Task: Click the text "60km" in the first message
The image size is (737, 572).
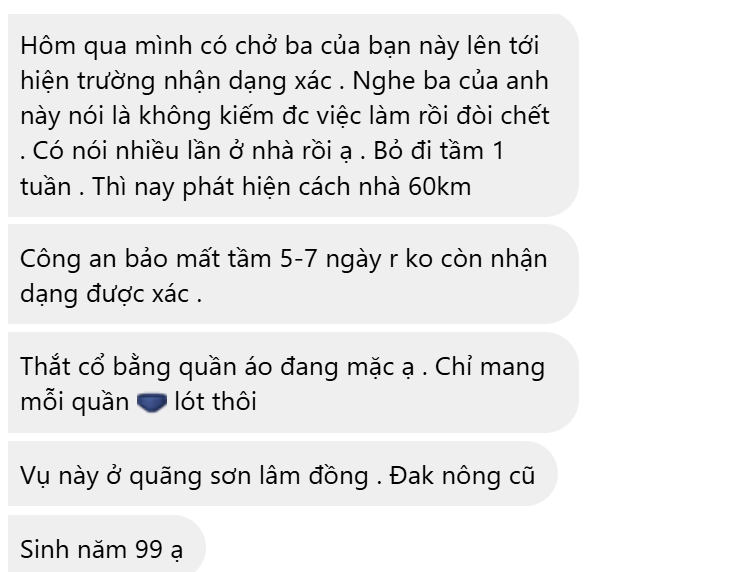Action: pos(439,187)
